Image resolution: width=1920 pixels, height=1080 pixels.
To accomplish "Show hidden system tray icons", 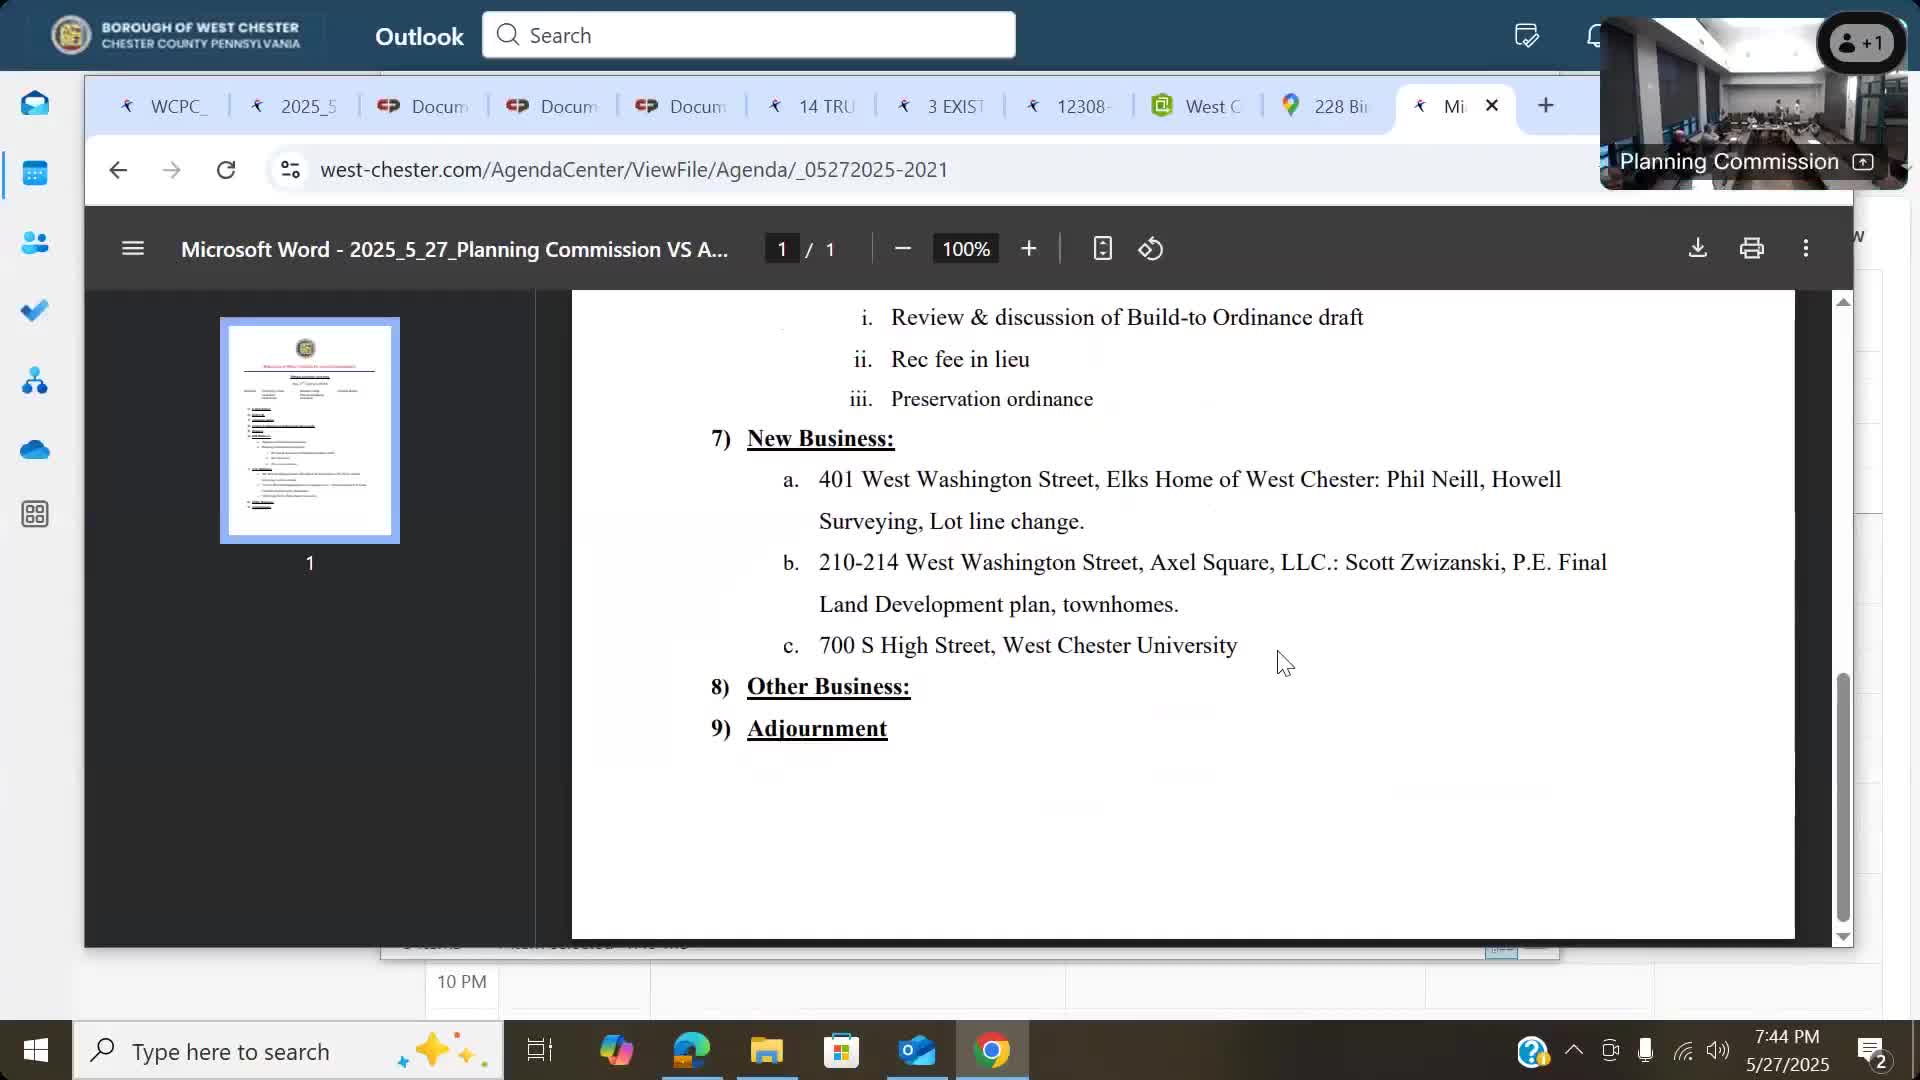I will (x=1573, y=1050).
